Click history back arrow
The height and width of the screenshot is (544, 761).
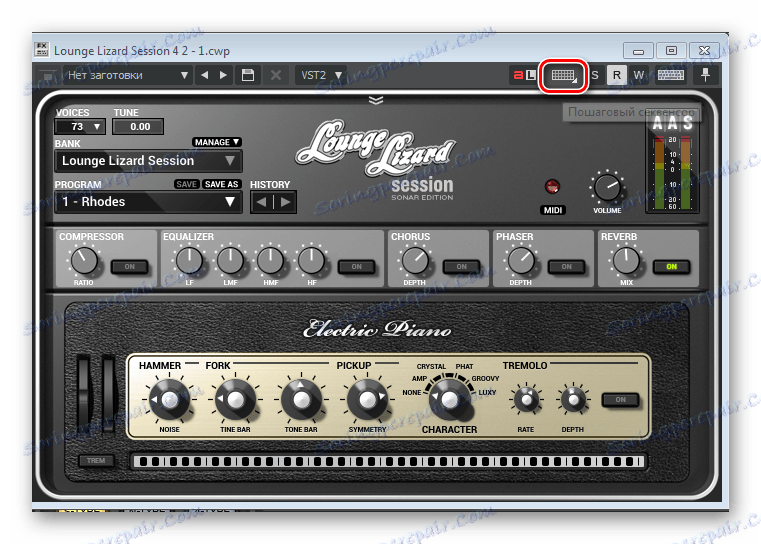coord(262,202)
